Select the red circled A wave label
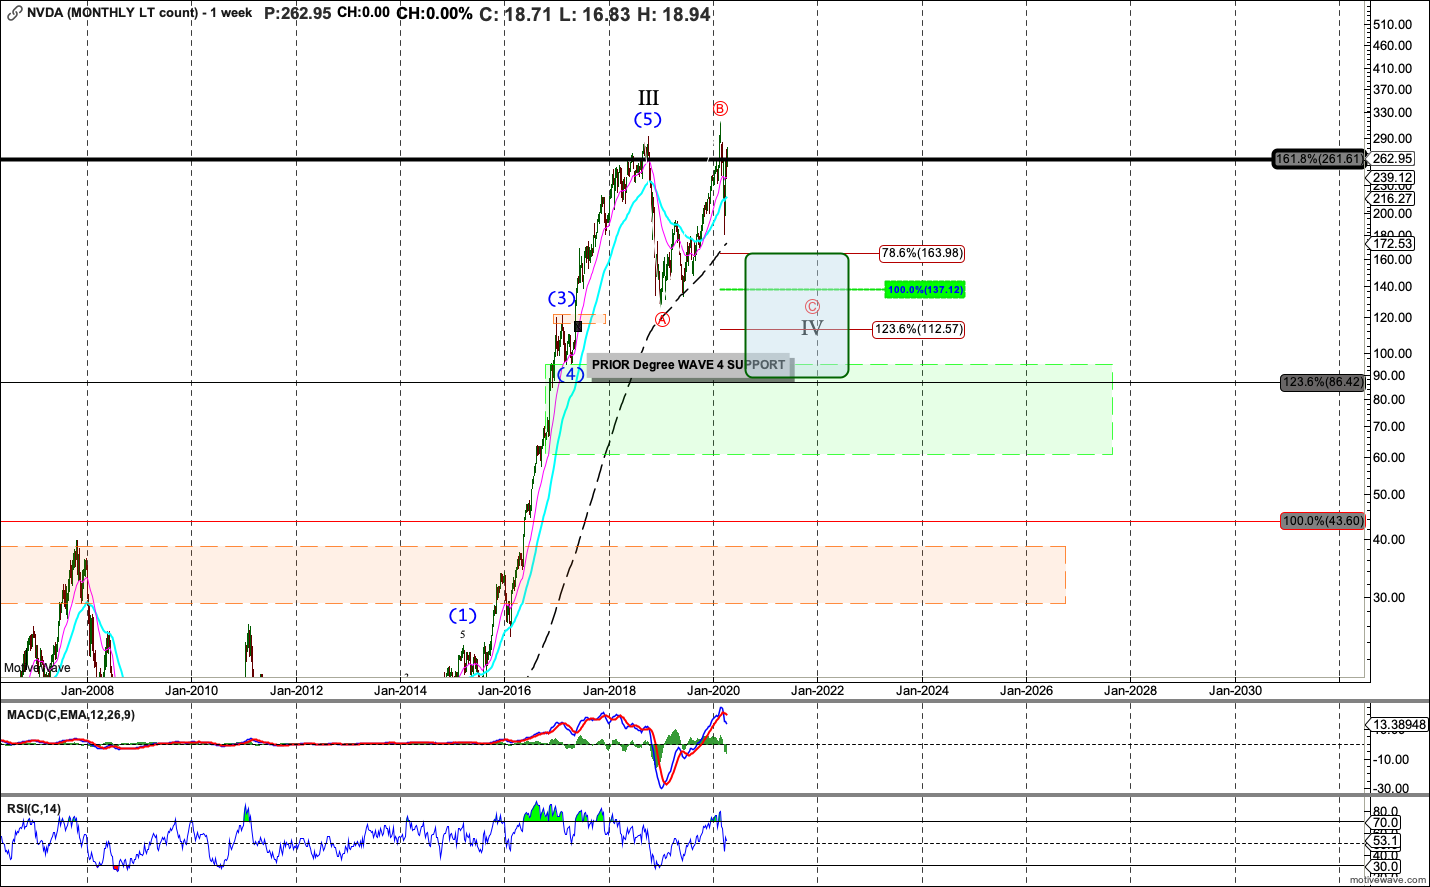The image size is (1430, 887). point(662,319)
